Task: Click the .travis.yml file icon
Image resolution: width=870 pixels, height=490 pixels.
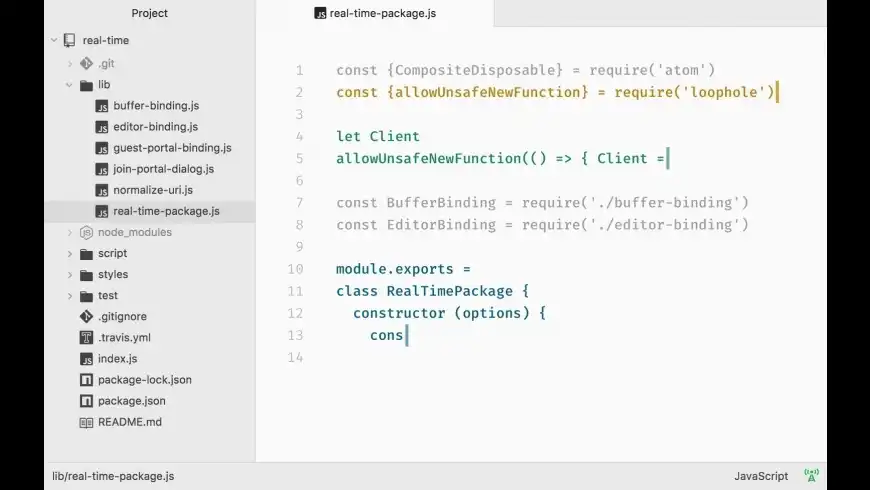Action: pos(86,337)
